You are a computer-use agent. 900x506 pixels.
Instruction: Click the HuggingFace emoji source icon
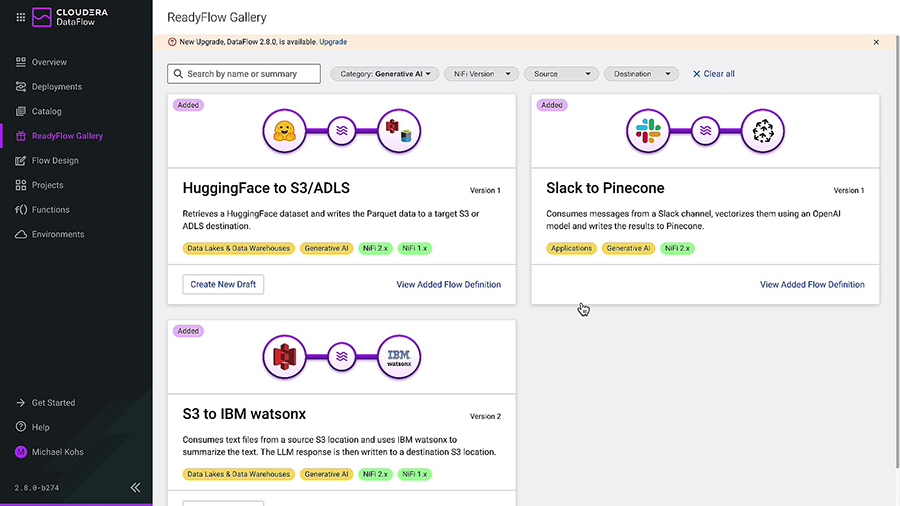[x=284, y=131]
